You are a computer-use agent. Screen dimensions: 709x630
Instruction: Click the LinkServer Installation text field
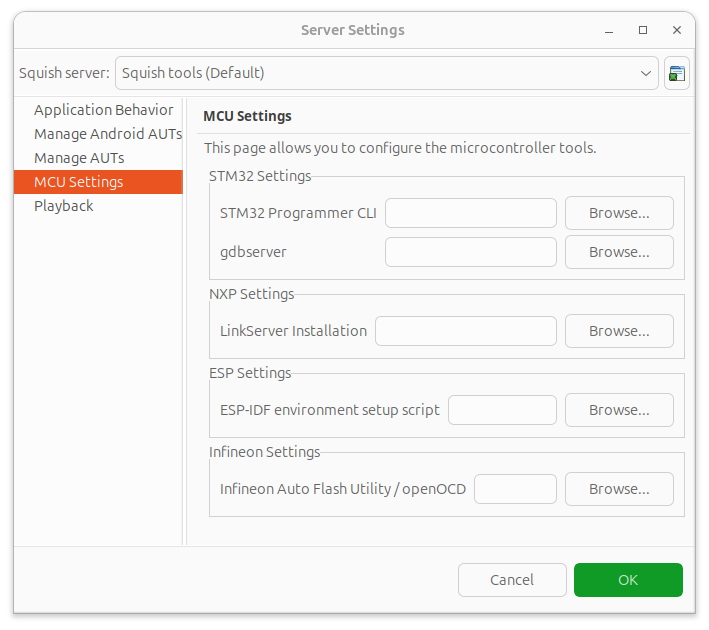pos(466,331)
